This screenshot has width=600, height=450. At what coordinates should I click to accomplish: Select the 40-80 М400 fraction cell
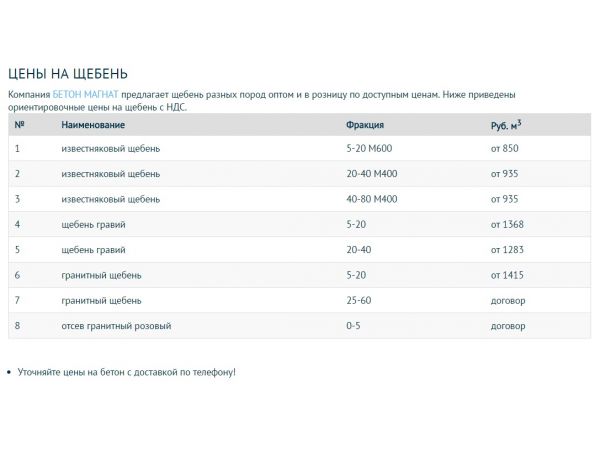pyautogui.click(x=373, y=199)
